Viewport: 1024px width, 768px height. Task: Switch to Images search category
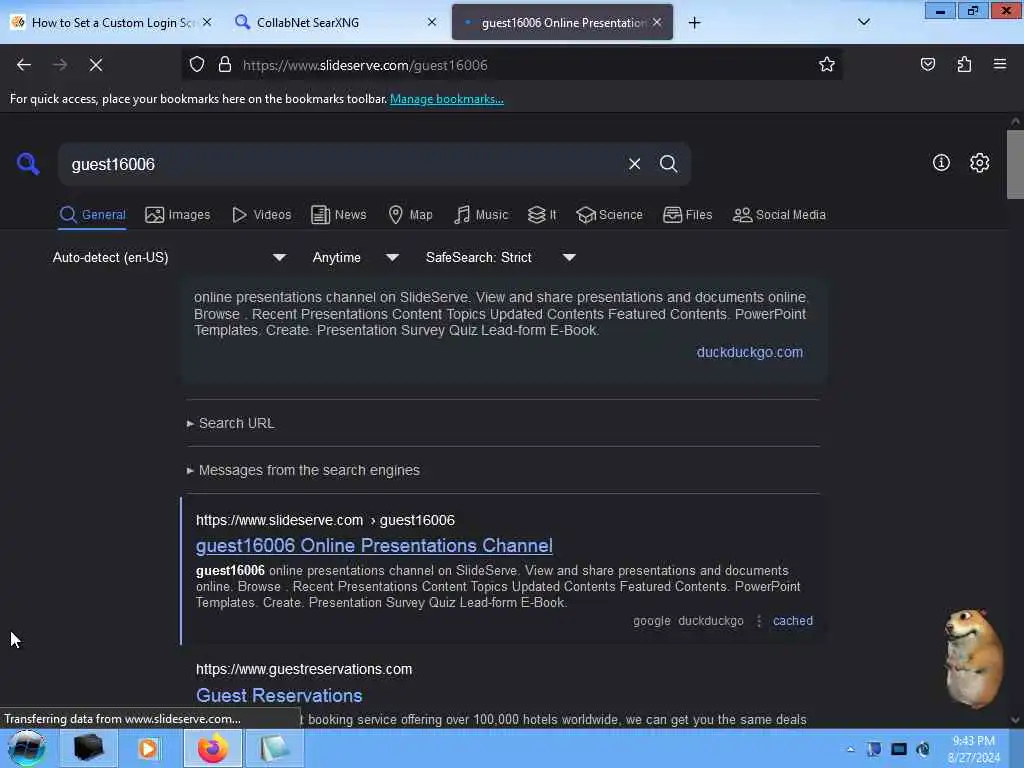(178, 215)
